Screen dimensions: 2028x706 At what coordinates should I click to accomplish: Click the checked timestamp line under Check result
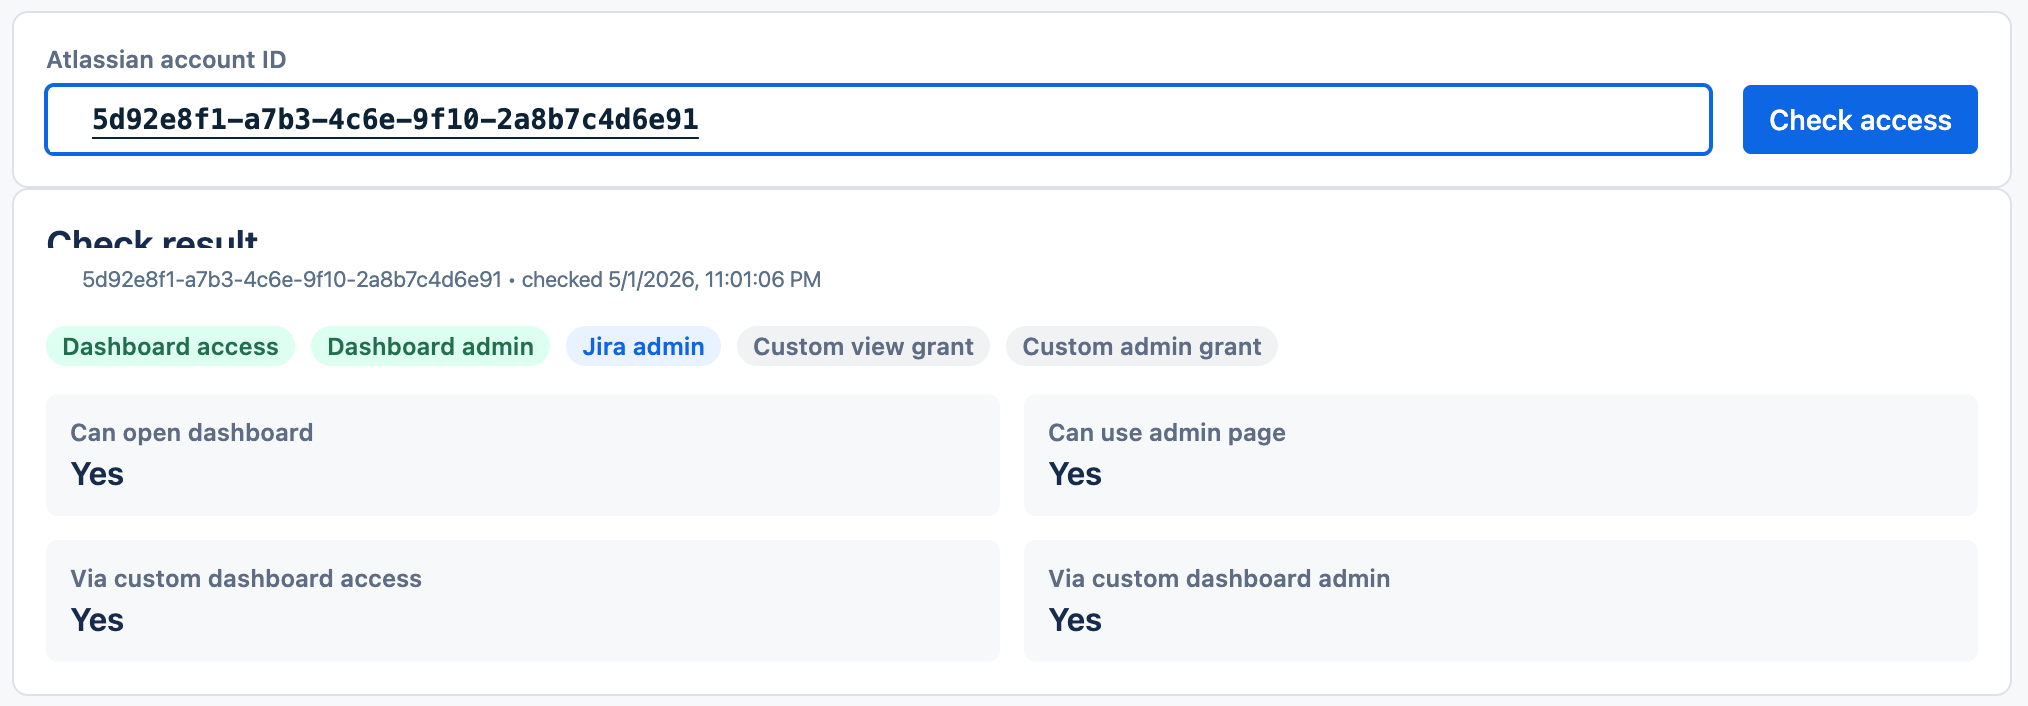coord(451,280)
